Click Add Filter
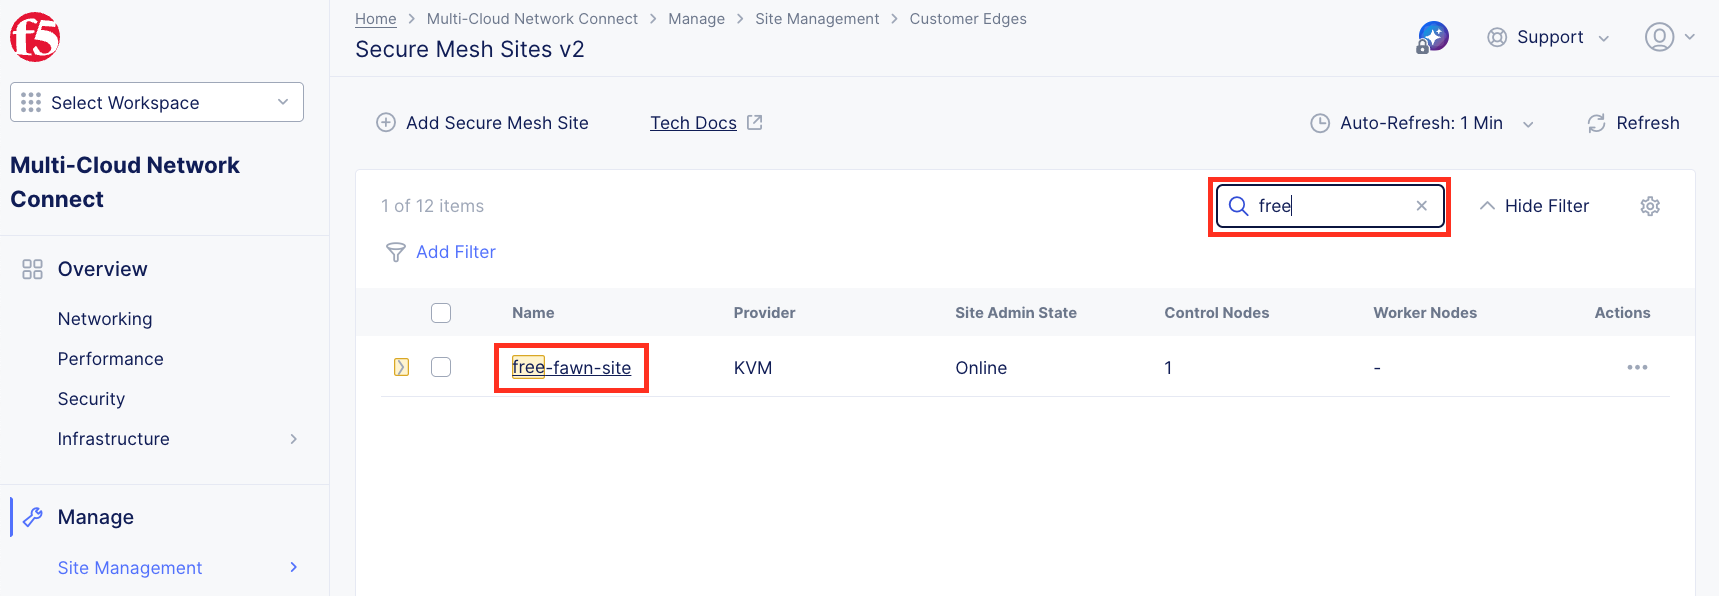The width and height of the screenshot is (1719, 596). tap(456, 252)
